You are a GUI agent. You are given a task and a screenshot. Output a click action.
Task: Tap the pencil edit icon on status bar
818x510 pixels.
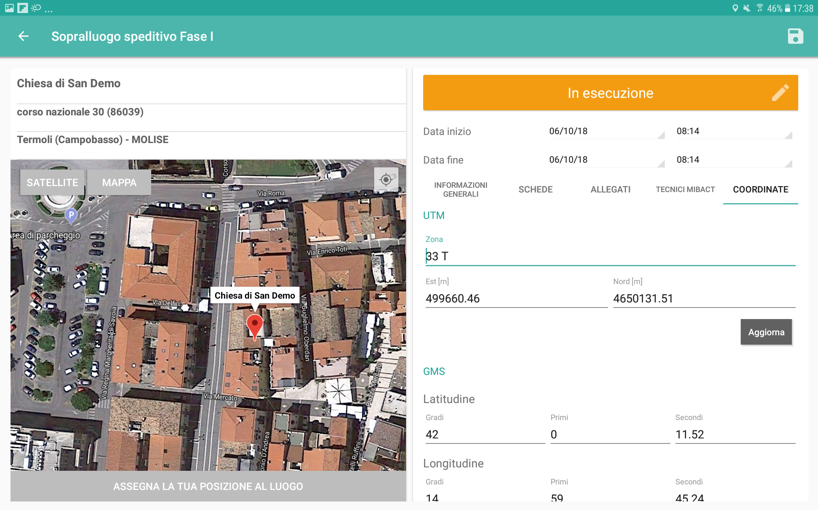[x=780, y=93]
